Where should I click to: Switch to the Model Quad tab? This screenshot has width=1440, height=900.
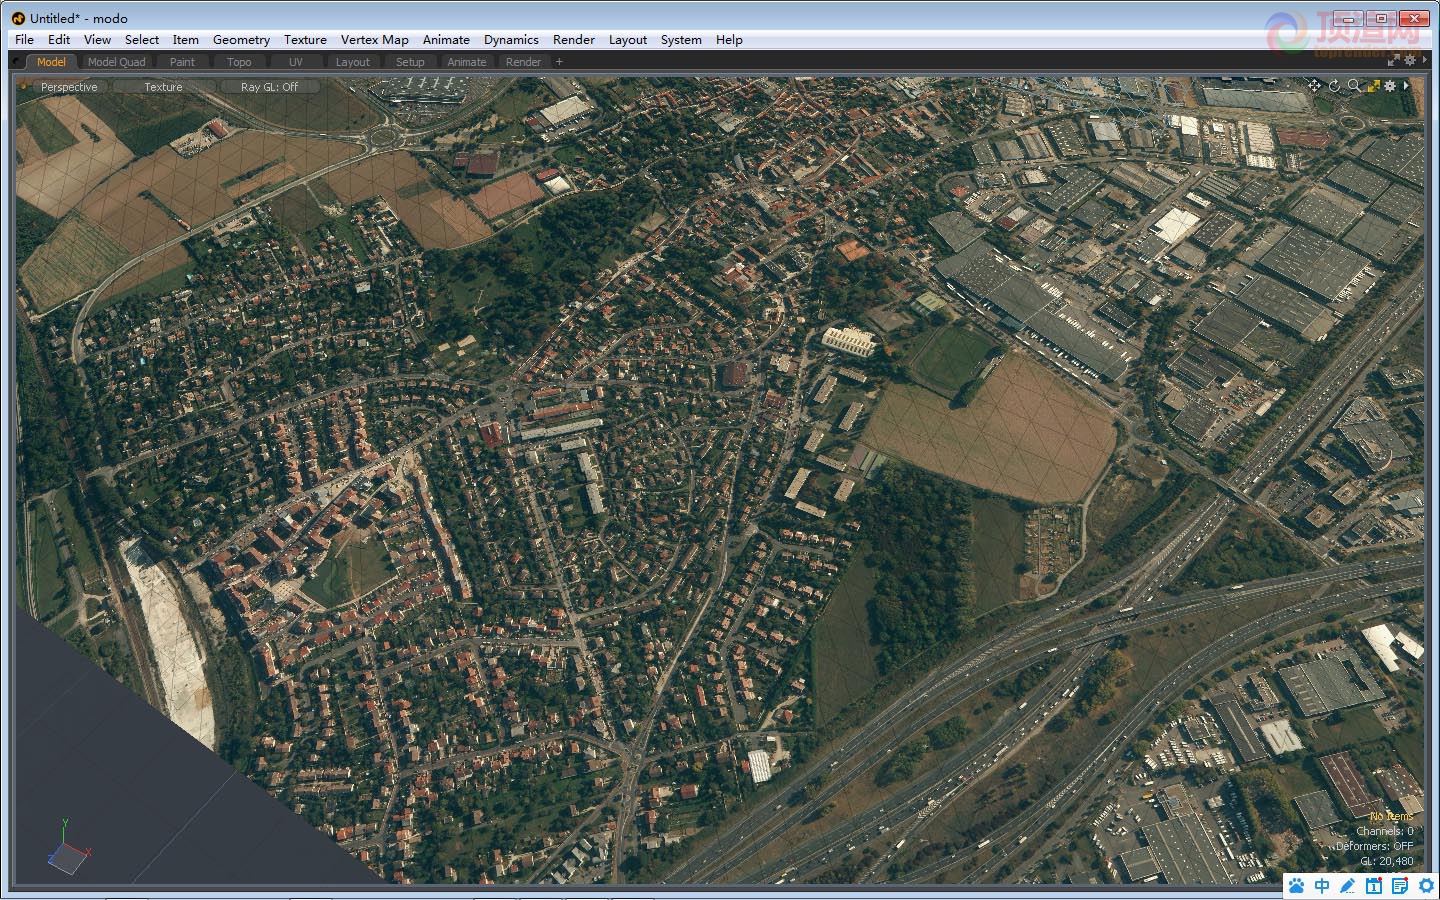point(116,62)
